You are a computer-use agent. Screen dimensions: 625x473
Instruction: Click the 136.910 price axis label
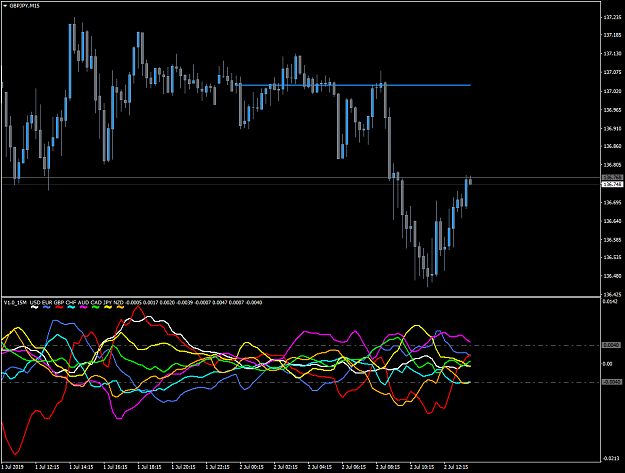(x=613, y=129)
